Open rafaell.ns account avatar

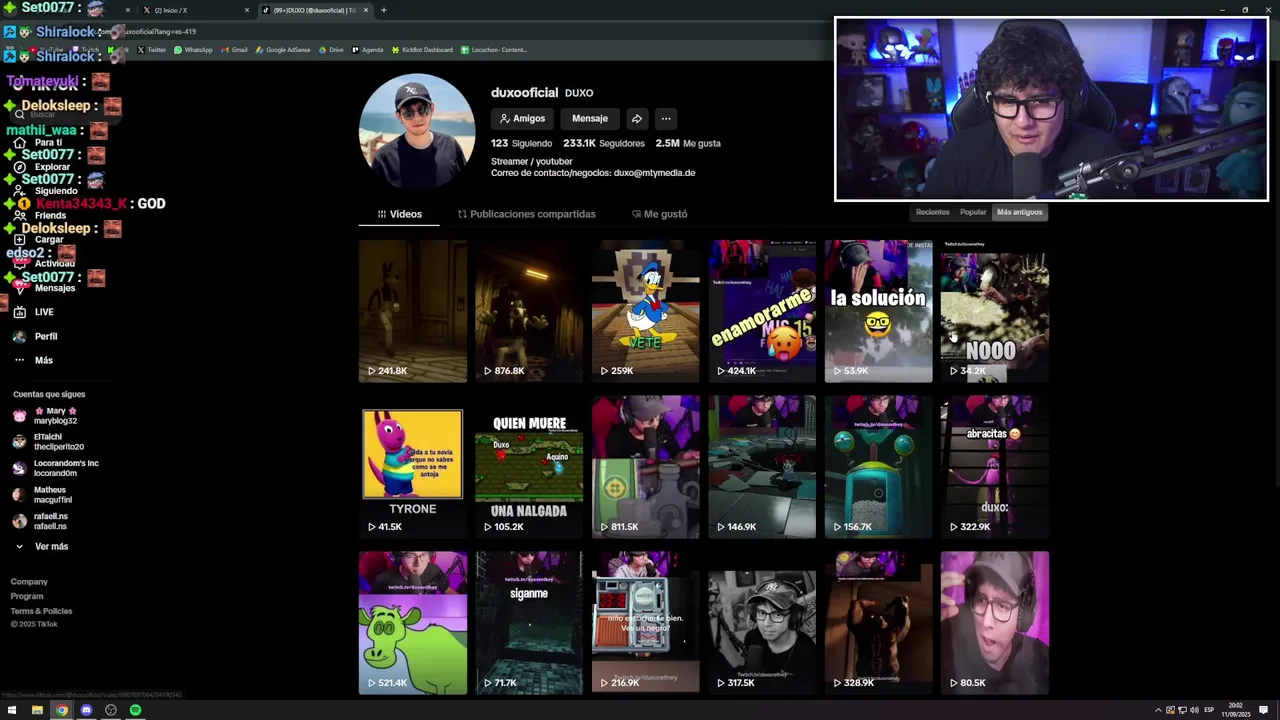tap(20, 521)
